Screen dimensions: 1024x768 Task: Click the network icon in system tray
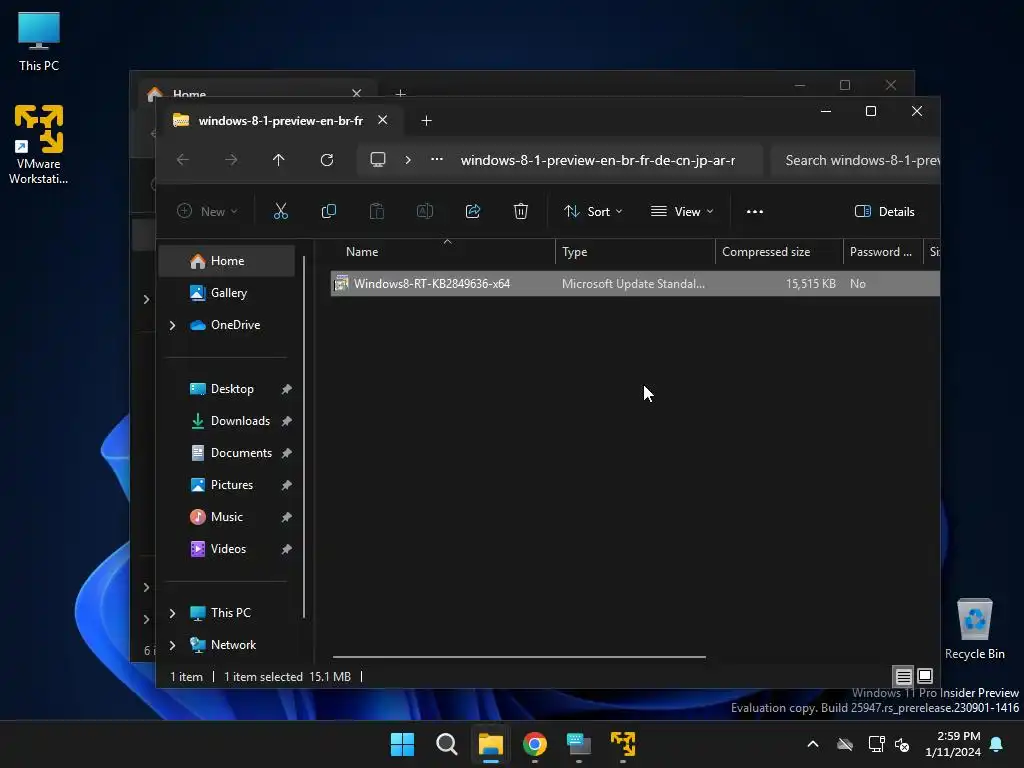coord(875,744)
